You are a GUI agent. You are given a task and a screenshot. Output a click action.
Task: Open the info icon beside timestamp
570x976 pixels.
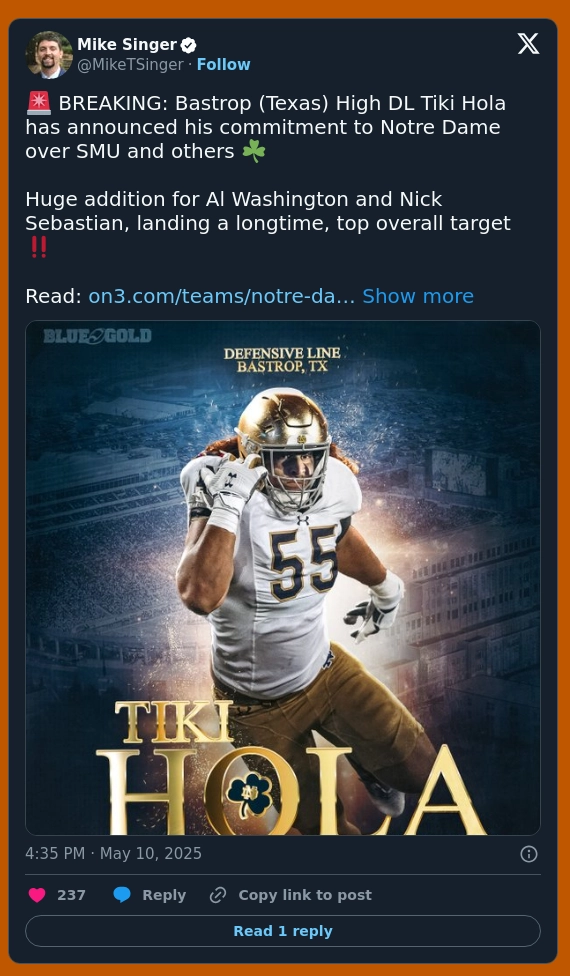tap(529, 854)
